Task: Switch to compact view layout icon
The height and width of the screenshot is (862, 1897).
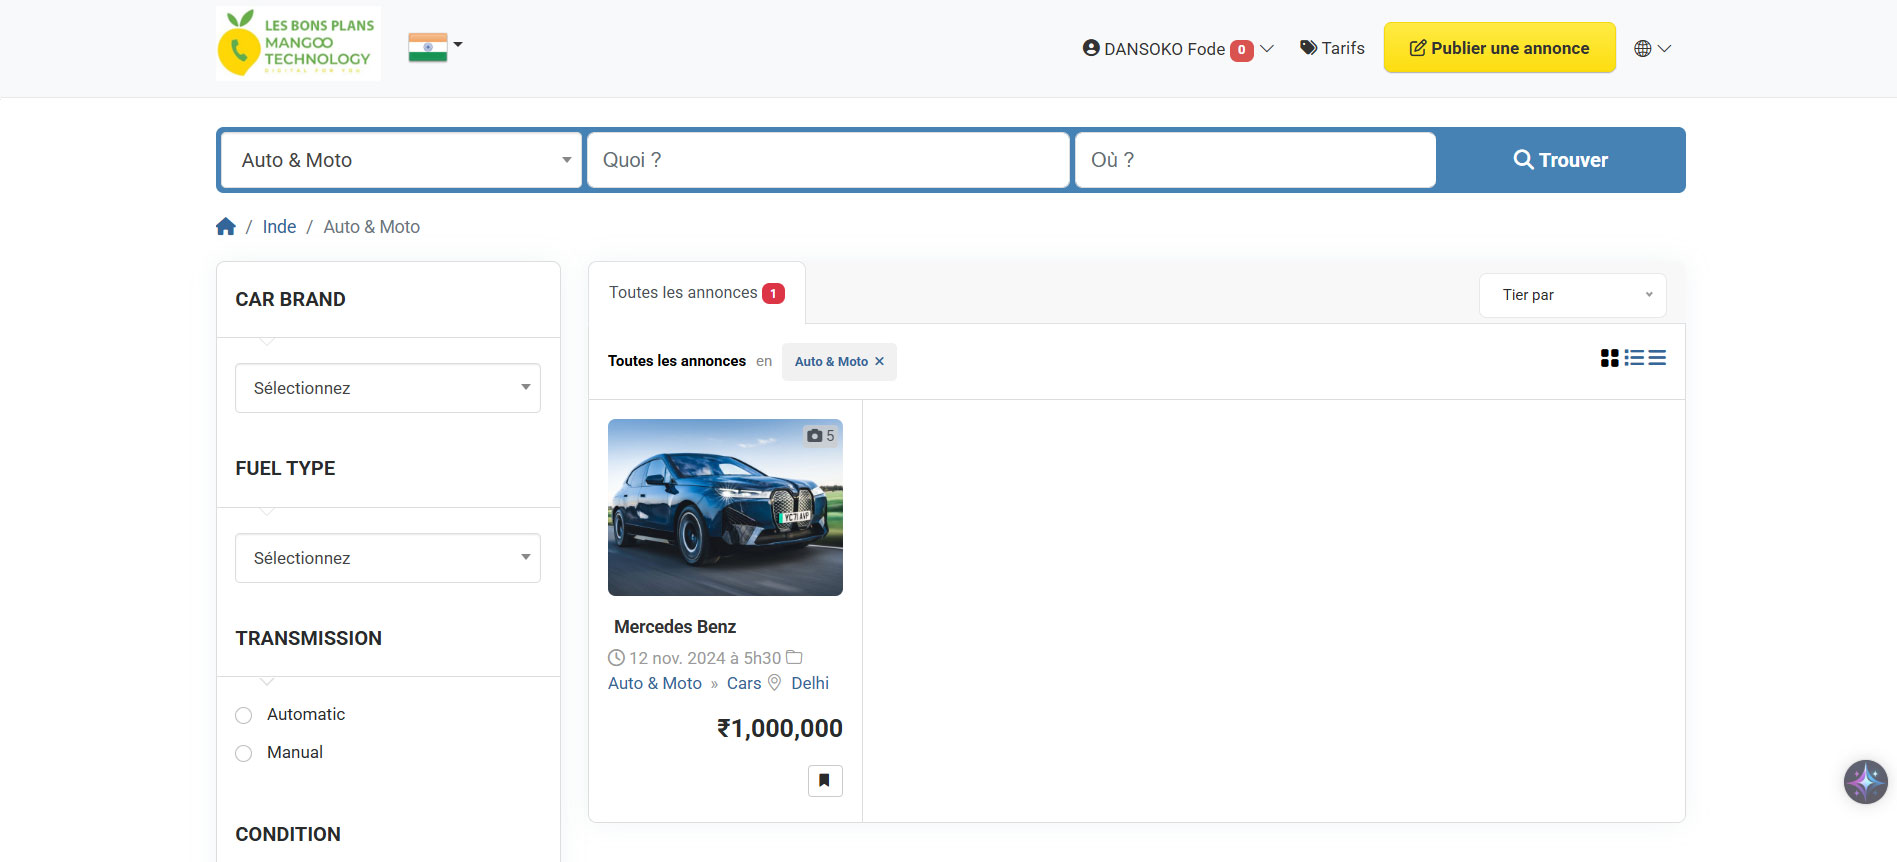Action: point(1657,358)
